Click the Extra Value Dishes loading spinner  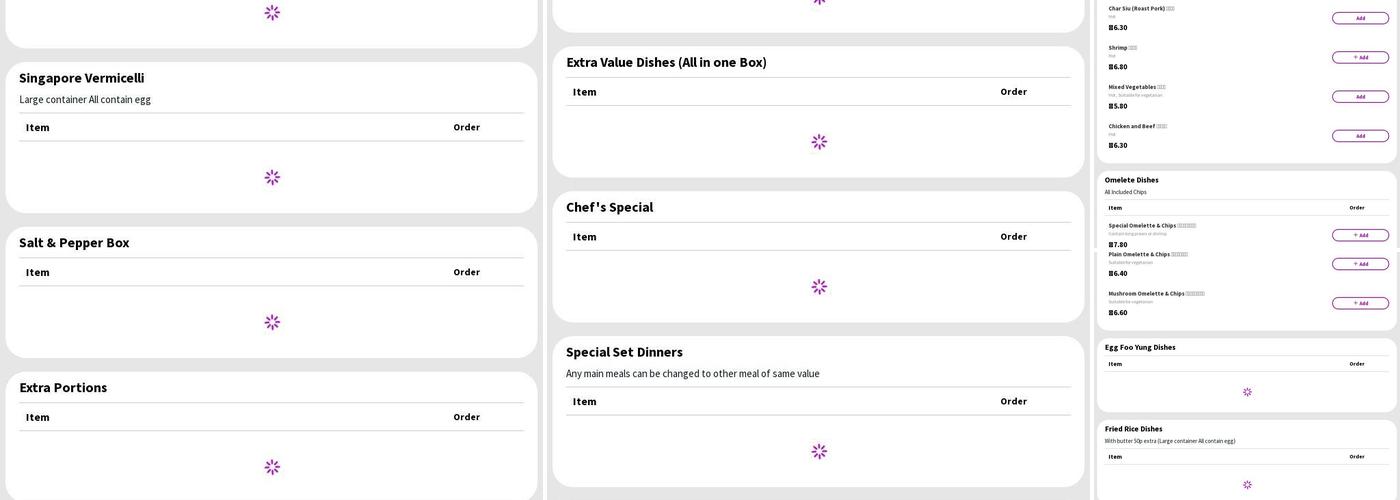(x=819, y=142)
